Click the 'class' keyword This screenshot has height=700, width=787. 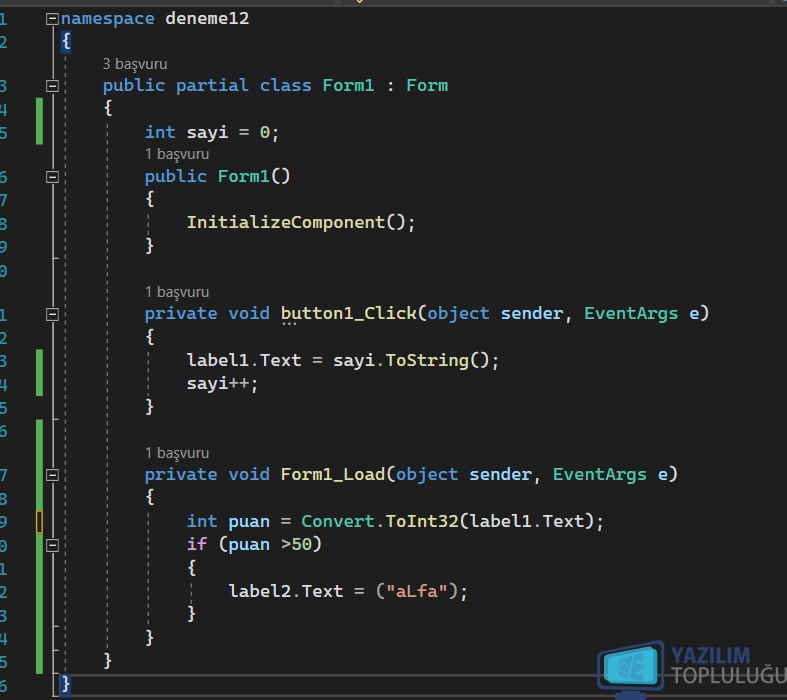point(286,85)
